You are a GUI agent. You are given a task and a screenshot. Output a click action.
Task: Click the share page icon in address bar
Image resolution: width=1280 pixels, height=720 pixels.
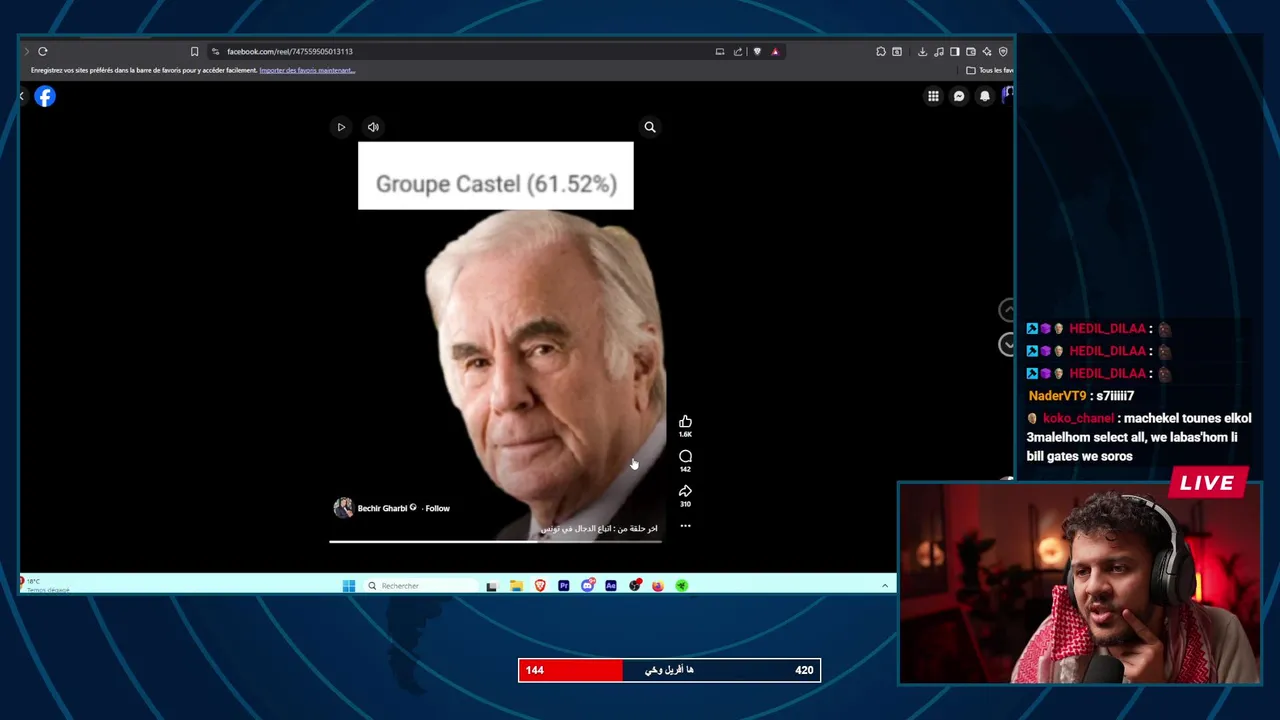coord(738,51)
